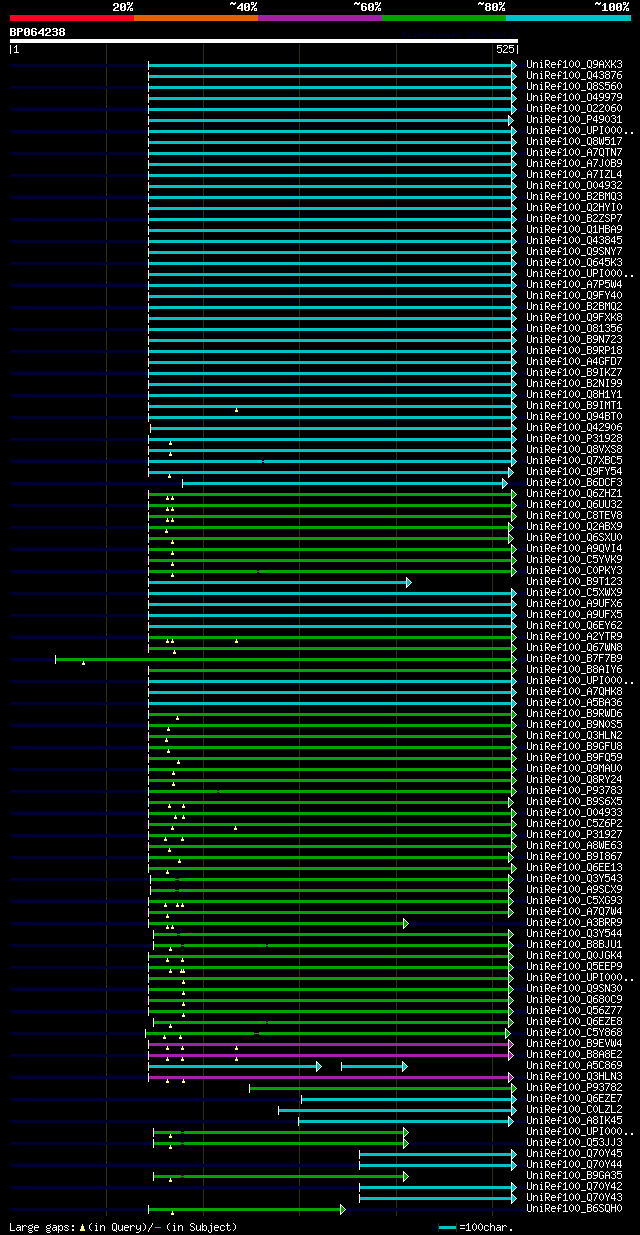Image resolution: width=640 pixels, height=1235 pixels.
Task: Open hit UniRef100_Q9AXK3
Action: pyautogui.click(x=574, y=65)
